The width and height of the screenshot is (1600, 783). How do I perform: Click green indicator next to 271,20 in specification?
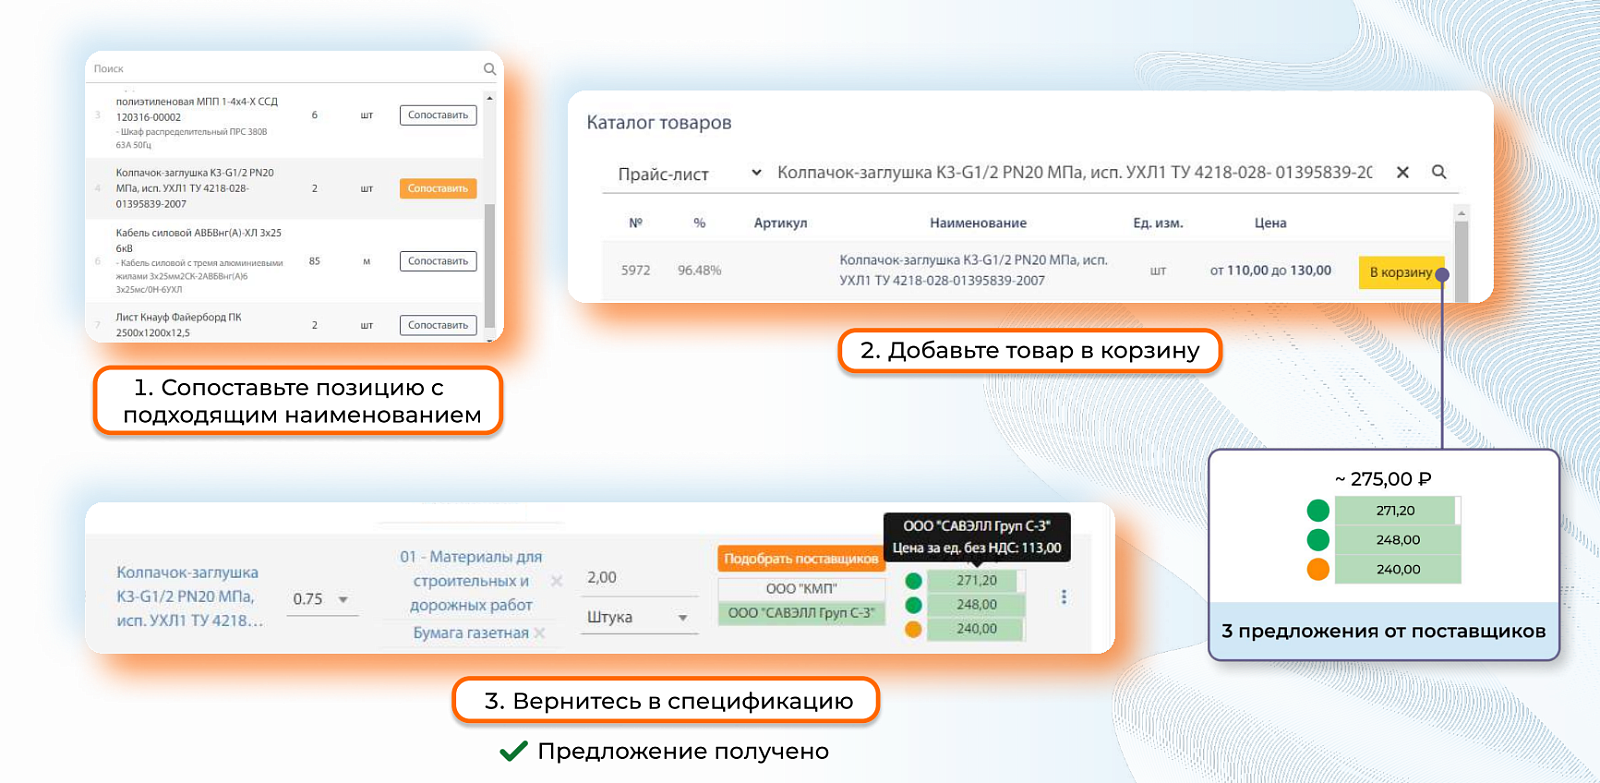pyautogui.click(x=913, y=580)
